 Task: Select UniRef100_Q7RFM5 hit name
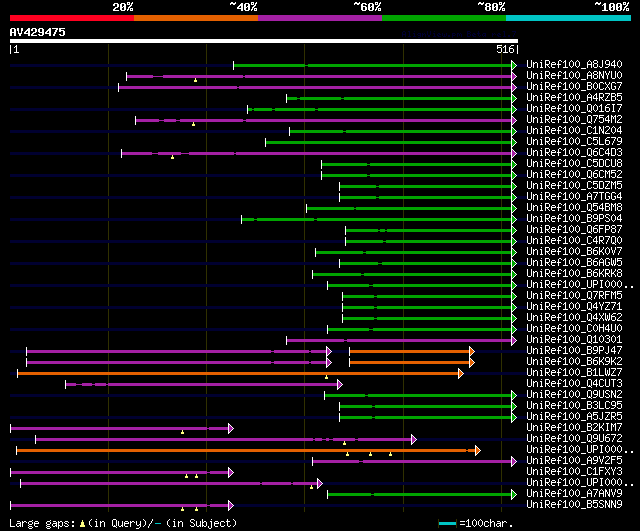(574, 296)
